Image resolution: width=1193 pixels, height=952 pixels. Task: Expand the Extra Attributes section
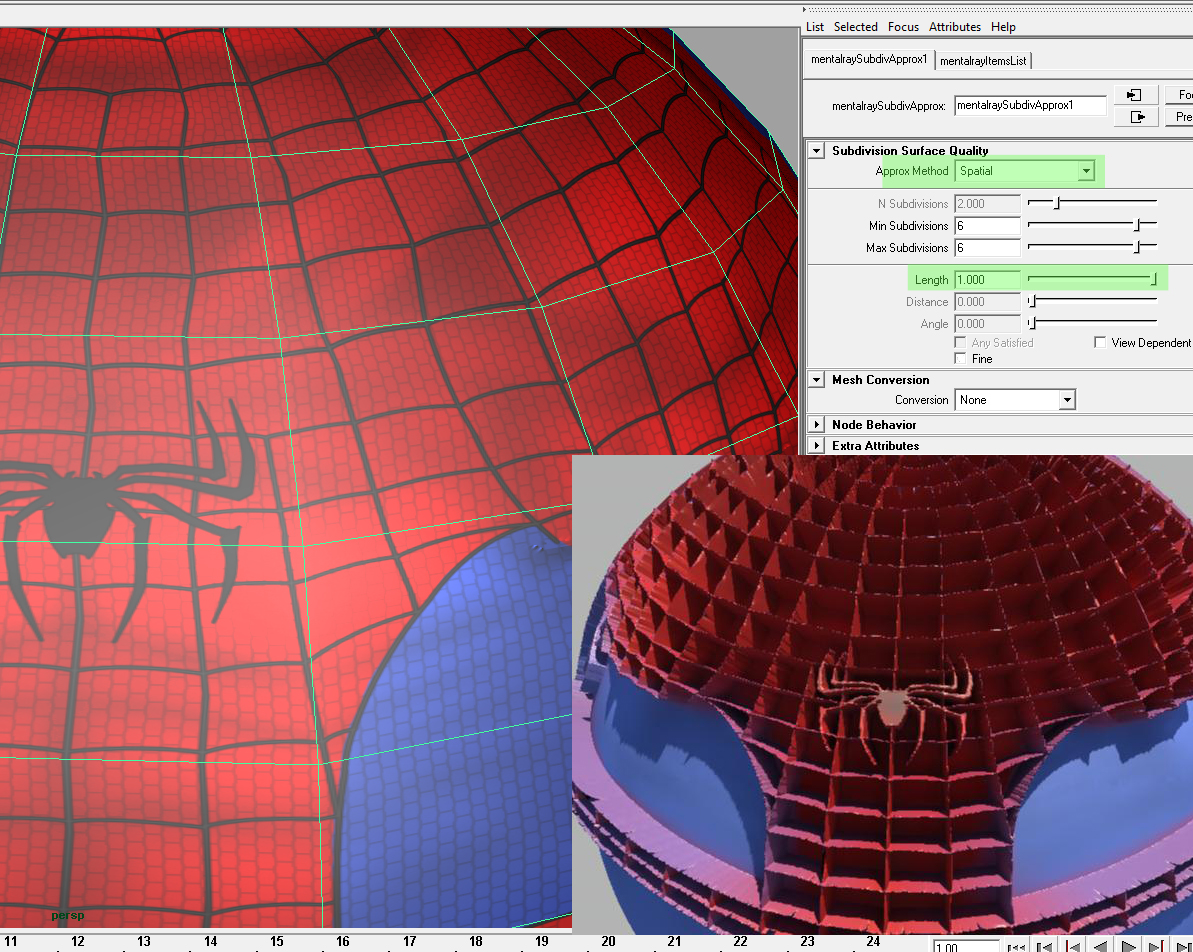pos(816,446)
